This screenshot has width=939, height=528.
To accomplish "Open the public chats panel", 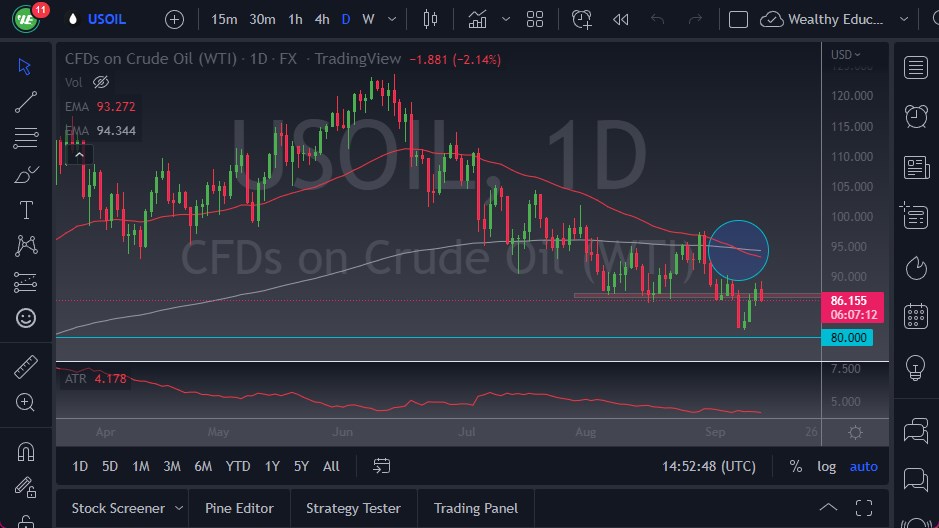I will click(916, 430).
